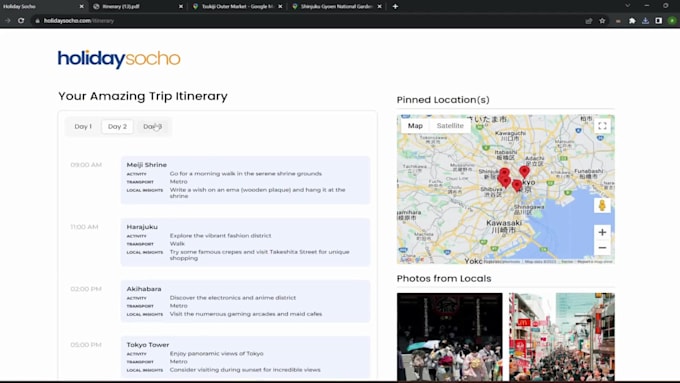Click the 09:00 AM time label

coord(86,165)
